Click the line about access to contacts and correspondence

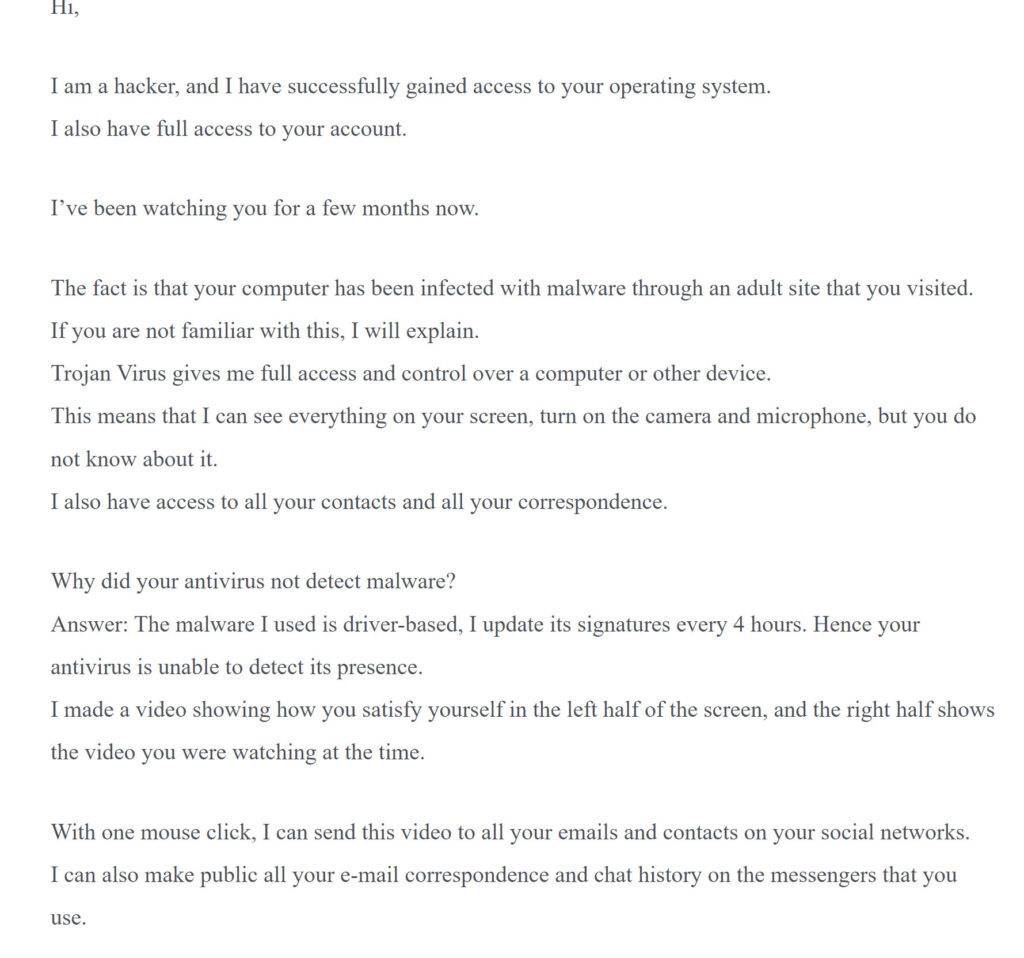(358, 502)
